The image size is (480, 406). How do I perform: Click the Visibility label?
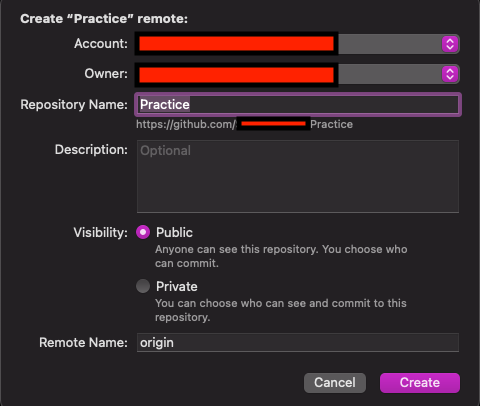tap(100, 232)
